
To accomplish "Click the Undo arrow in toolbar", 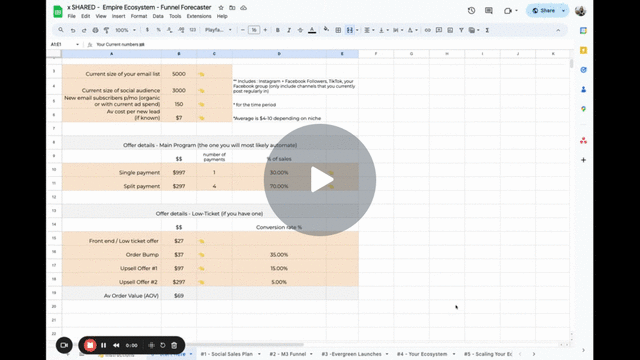I will 73,30.
